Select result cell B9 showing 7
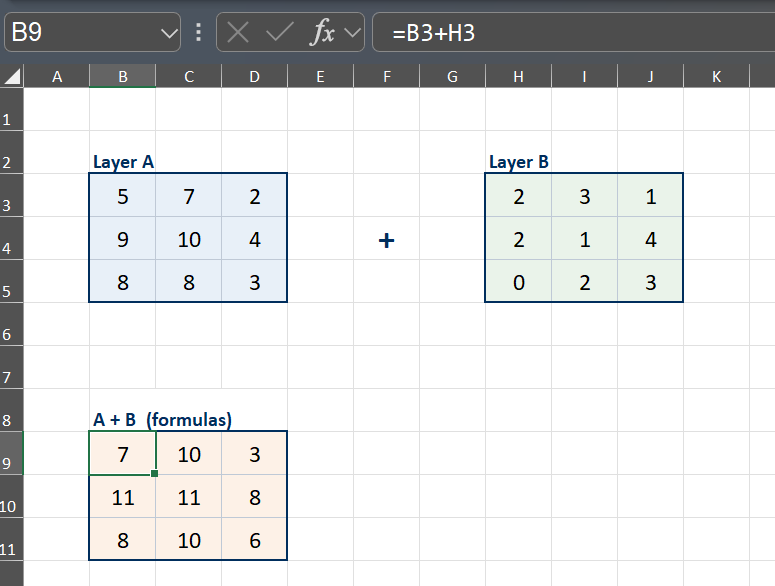Image resolution: width=775 pixels, height=586 pixels. pyautogui.click(x=123, y=453)
